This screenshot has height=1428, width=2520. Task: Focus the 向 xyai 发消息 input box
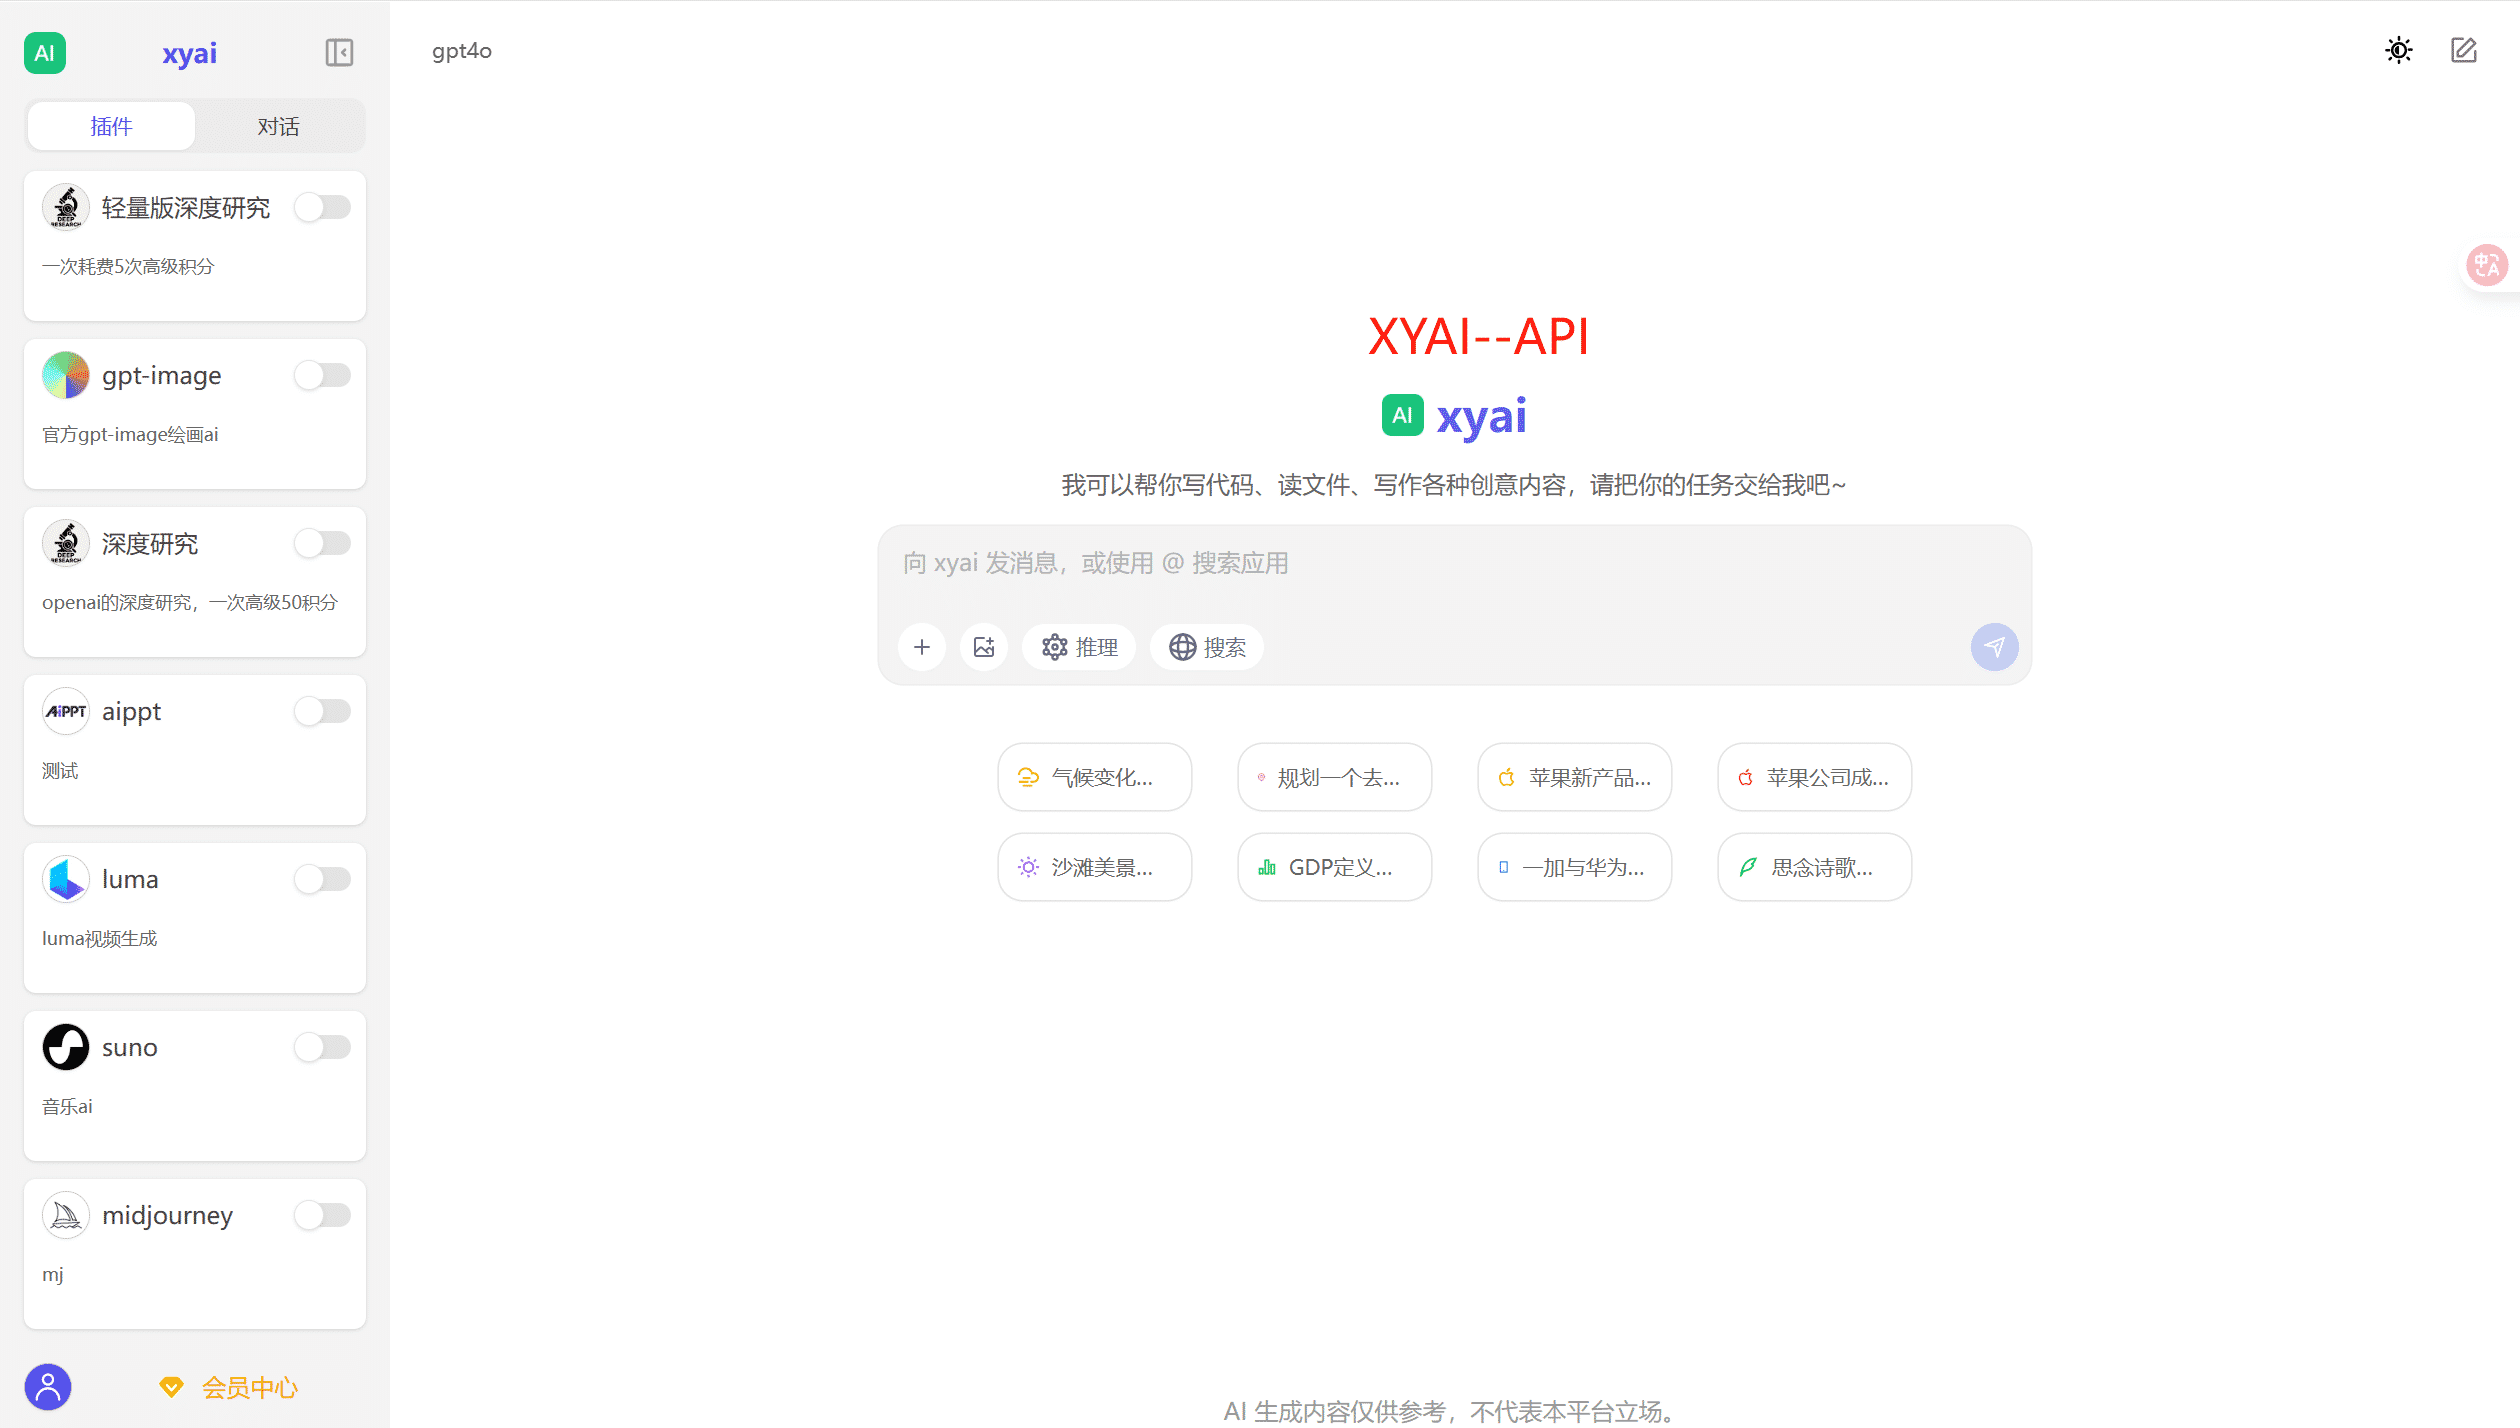pos(1454,564)
